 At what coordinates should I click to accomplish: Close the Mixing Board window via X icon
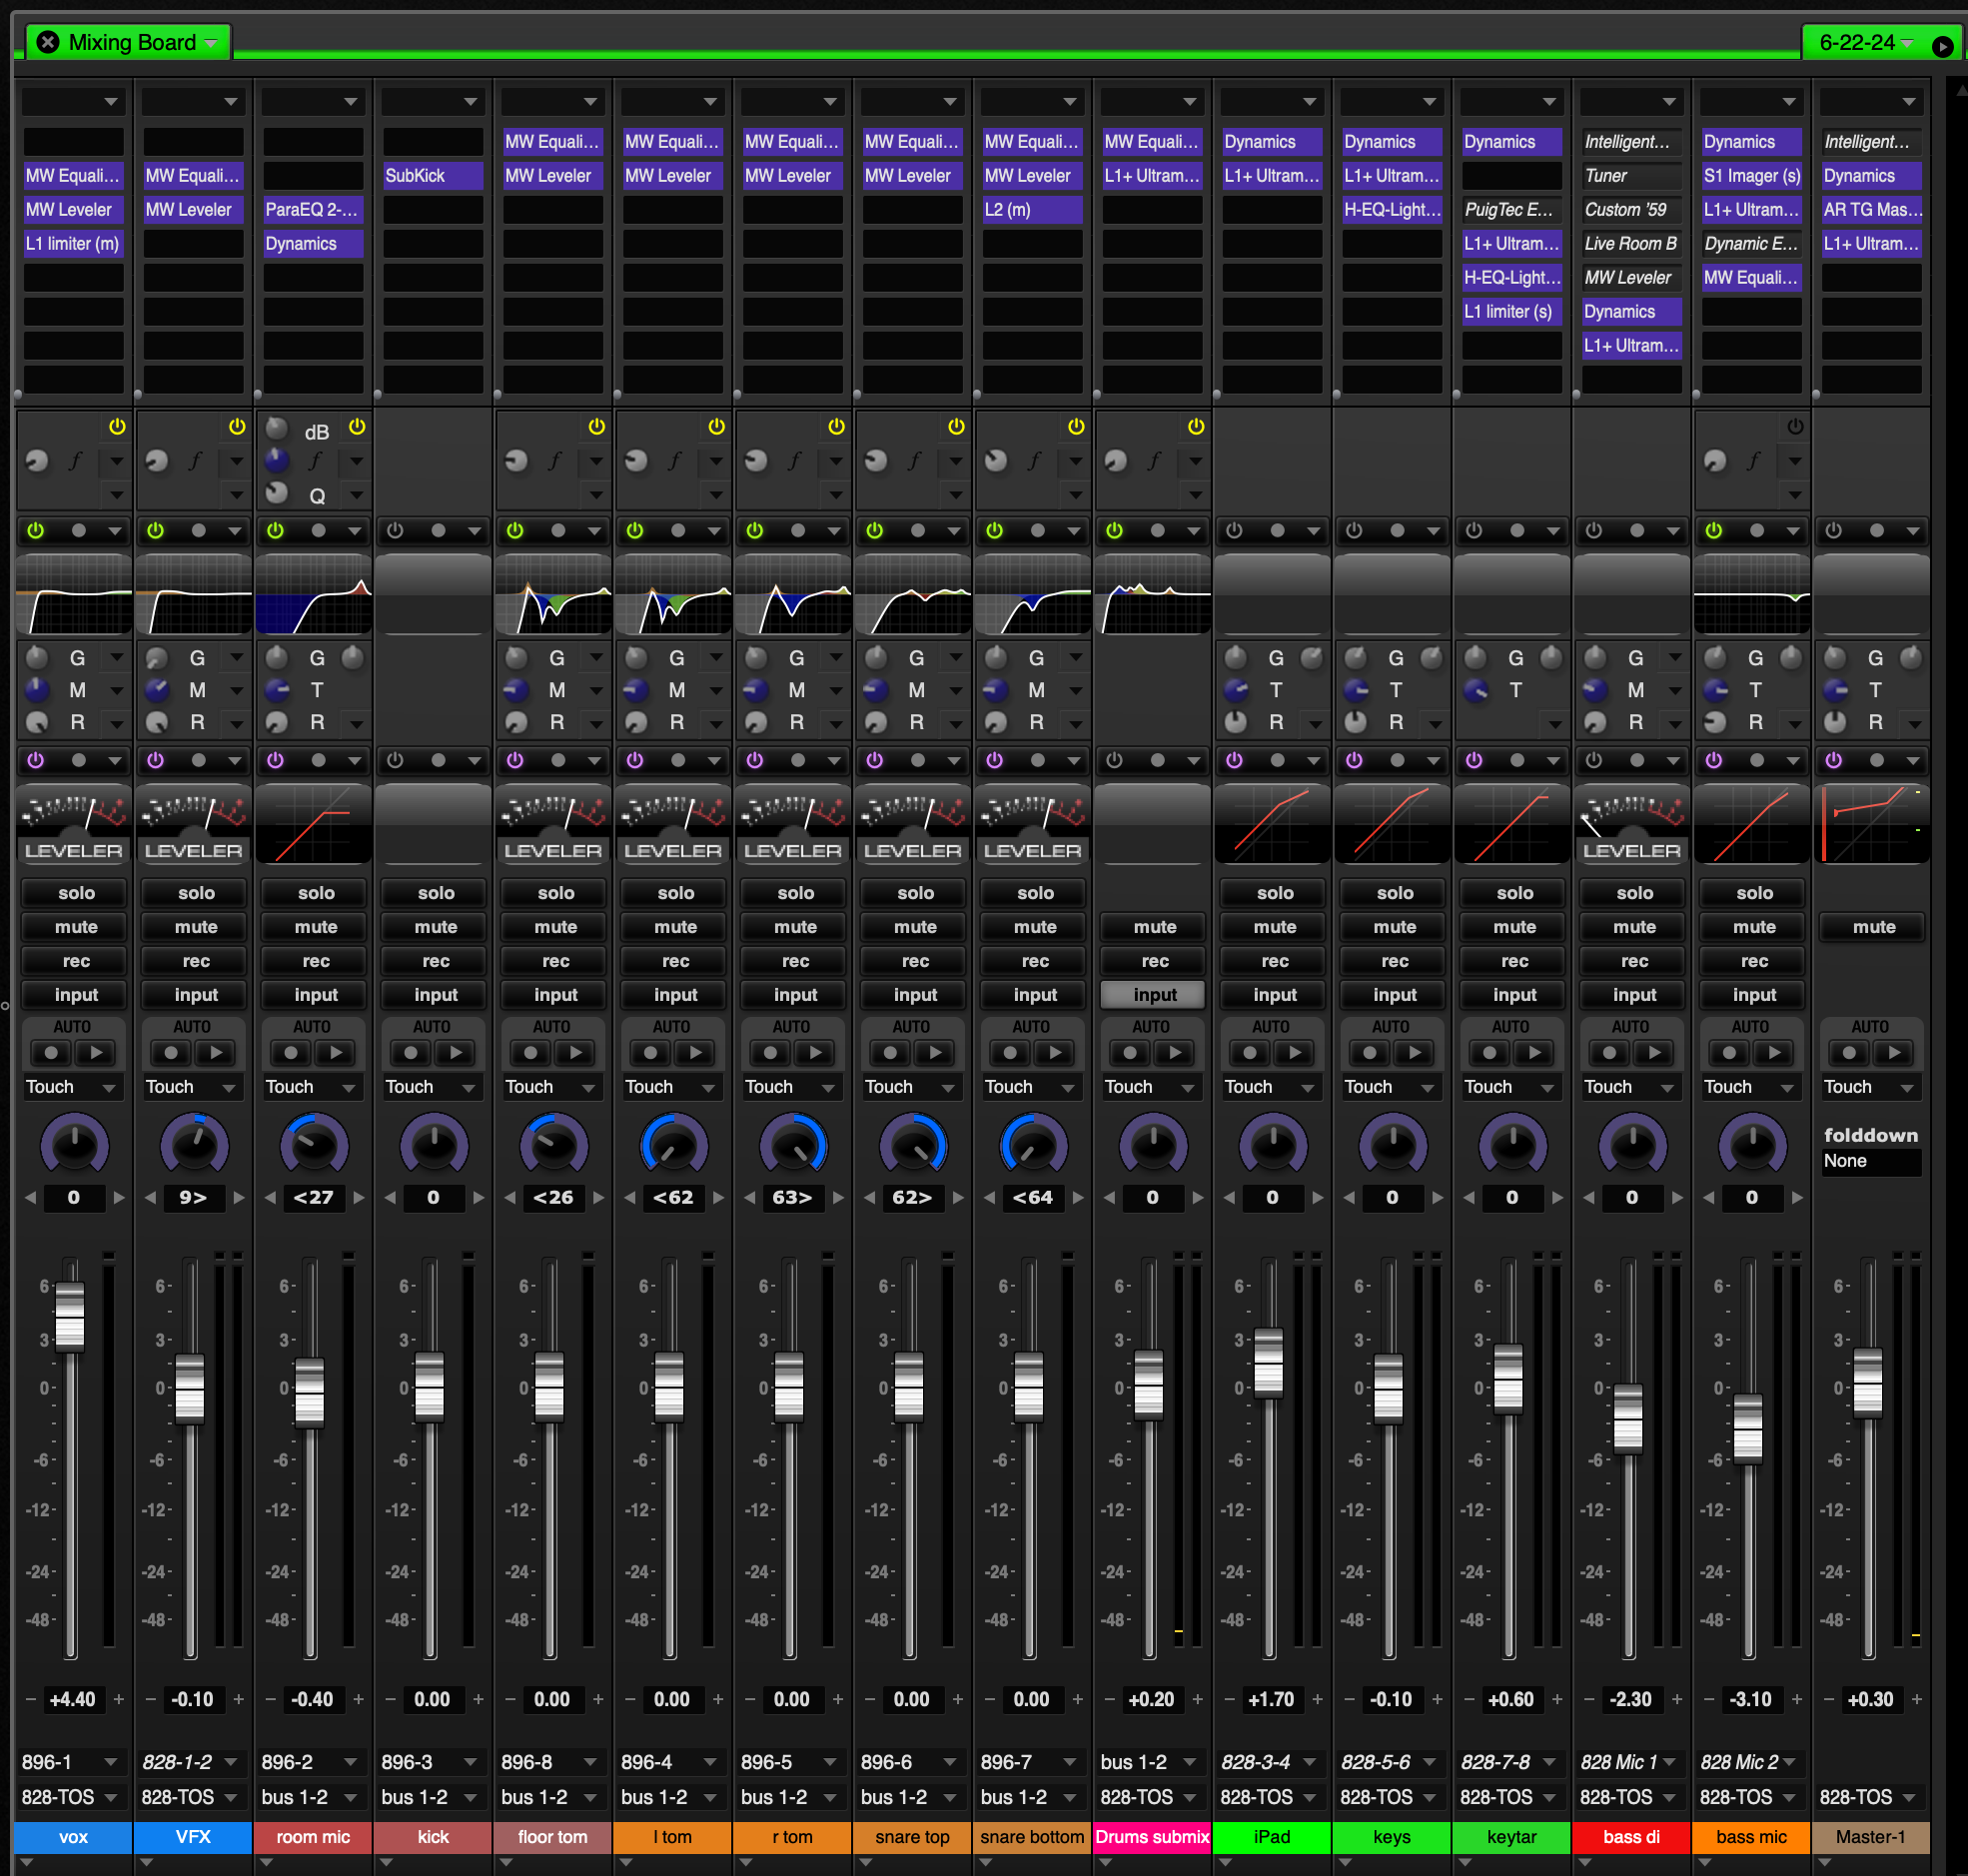(x=47, y=42)
